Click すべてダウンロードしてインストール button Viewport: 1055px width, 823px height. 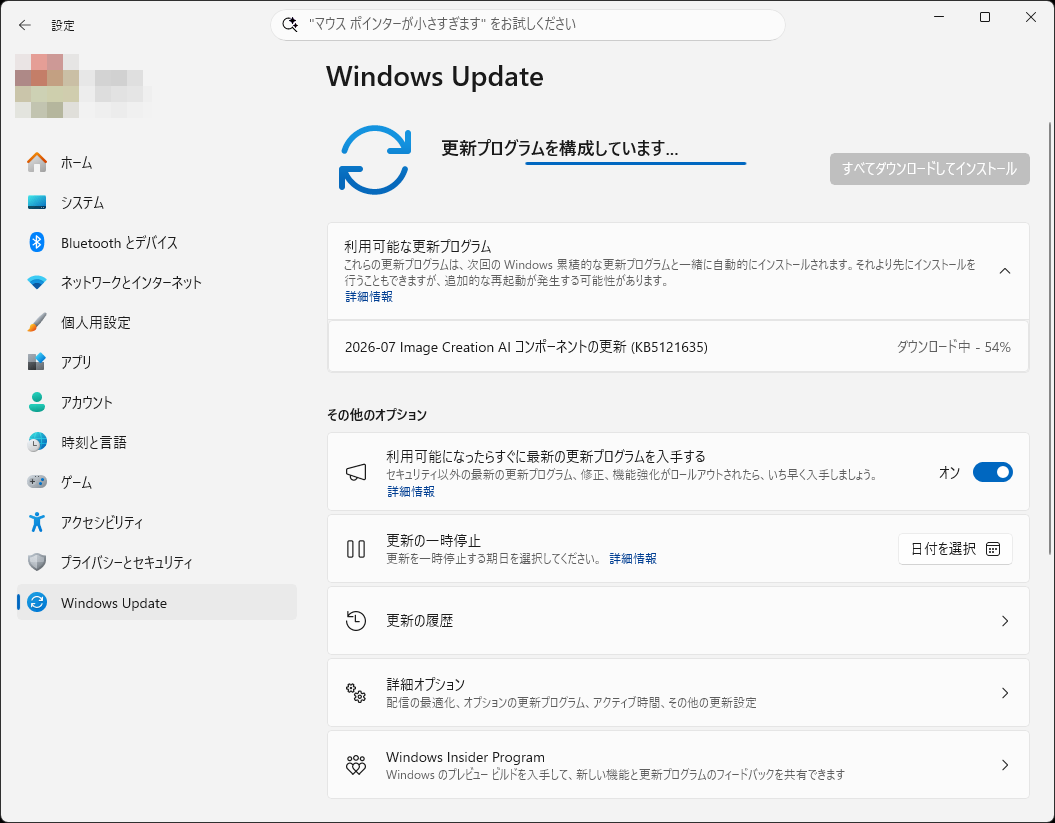point(929,169)
